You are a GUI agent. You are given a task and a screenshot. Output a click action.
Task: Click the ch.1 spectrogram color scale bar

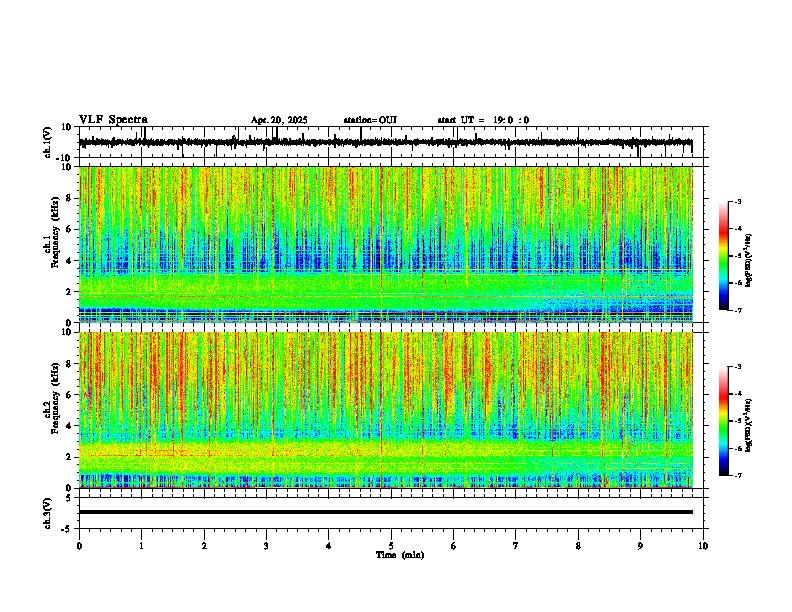(723, 256)
